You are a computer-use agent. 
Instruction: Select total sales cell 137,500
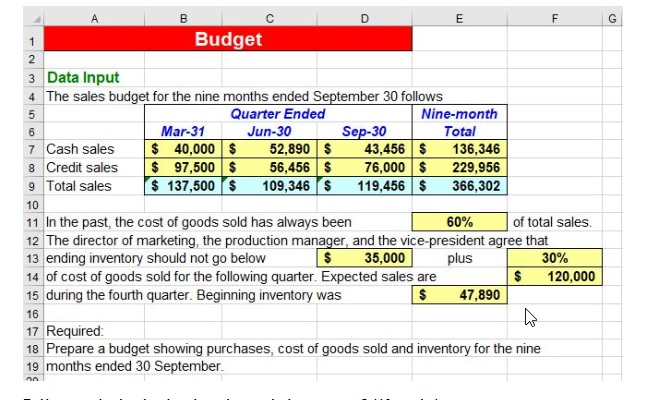[x=183, y=186]
